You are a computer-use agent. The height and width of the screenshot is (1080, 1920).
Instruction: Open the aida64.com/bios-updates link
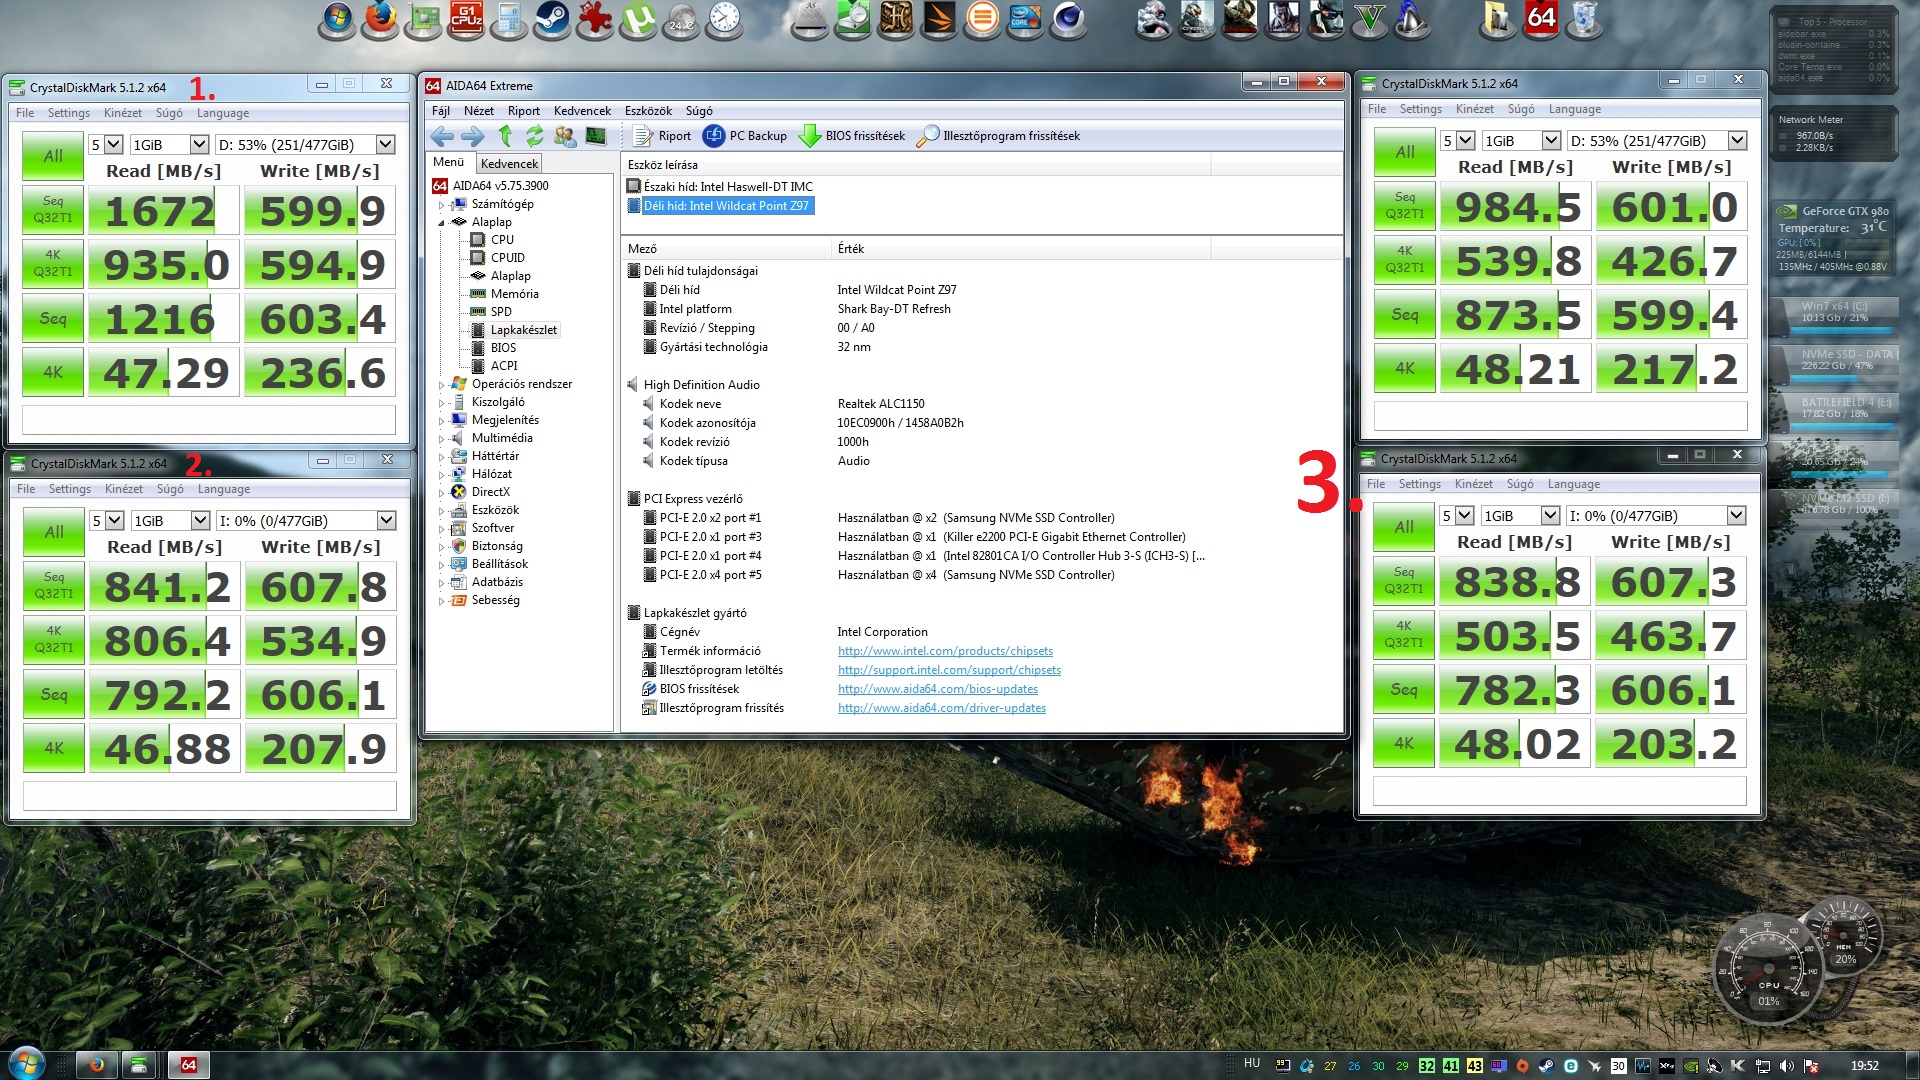coord(938,689)
